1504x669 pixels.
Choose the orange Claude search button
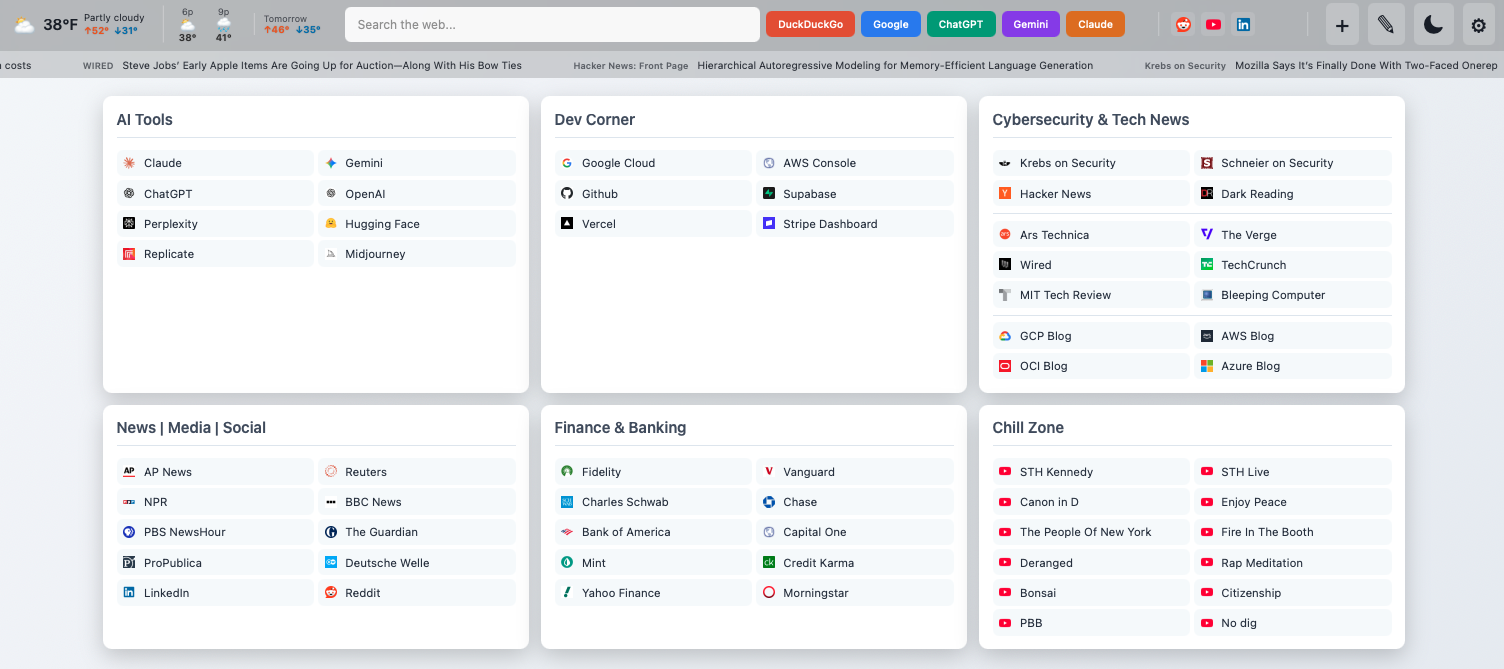tap(1095, 24)
